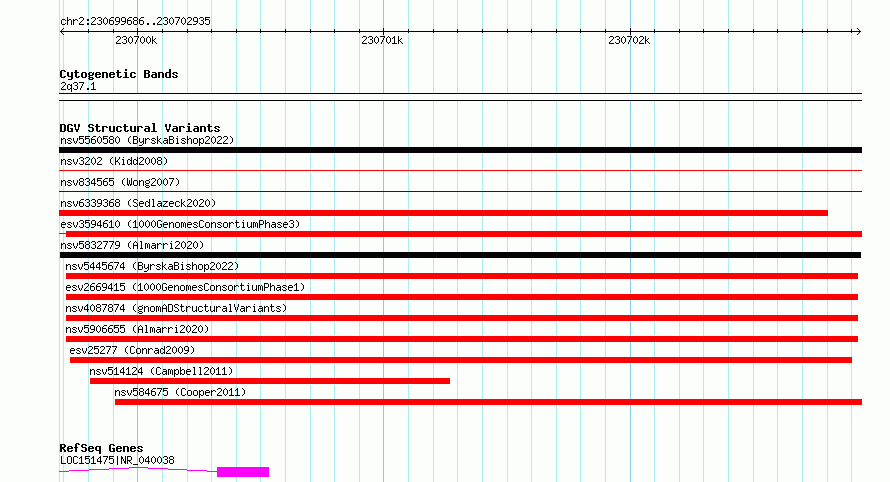Screen dimensions: 890x482
Task: Click the short red bar of nsv514124
Action: pyautogui.click(x=270, y=381)
